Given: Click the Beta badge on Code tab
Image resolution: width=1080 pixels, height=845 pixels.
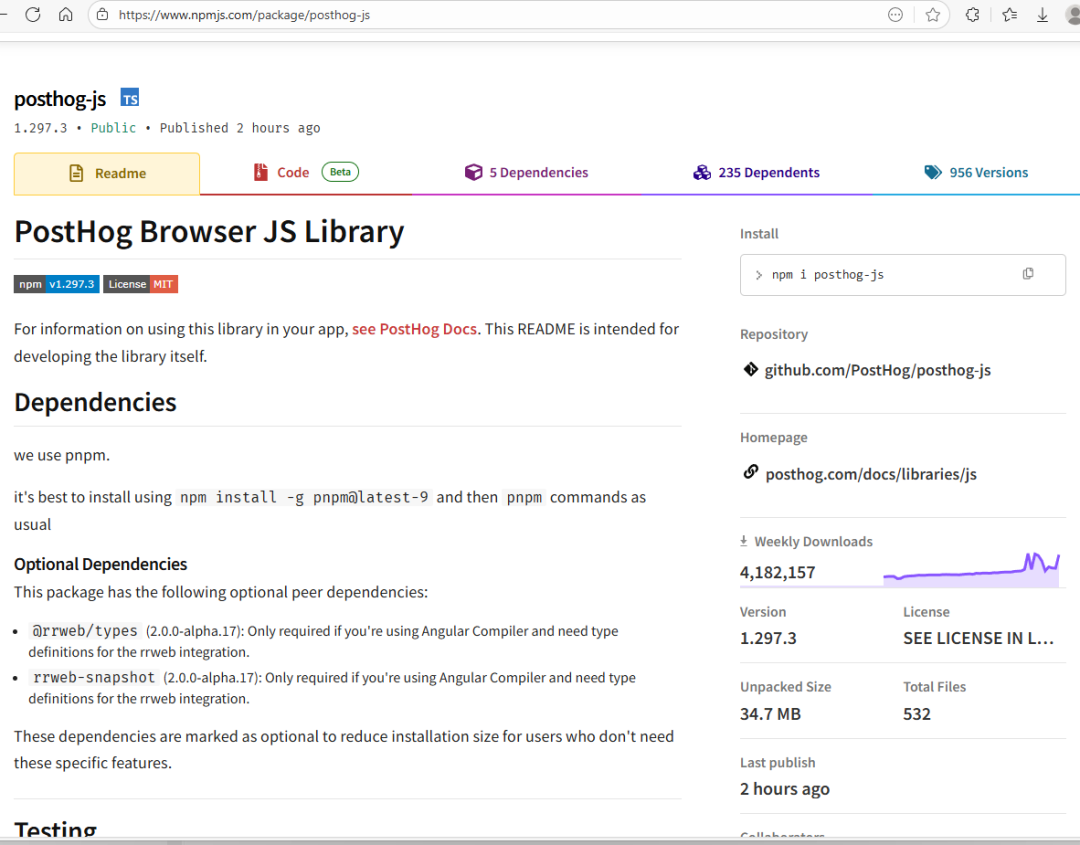Looking at the screenshot, I should click(x=340, y=171).
